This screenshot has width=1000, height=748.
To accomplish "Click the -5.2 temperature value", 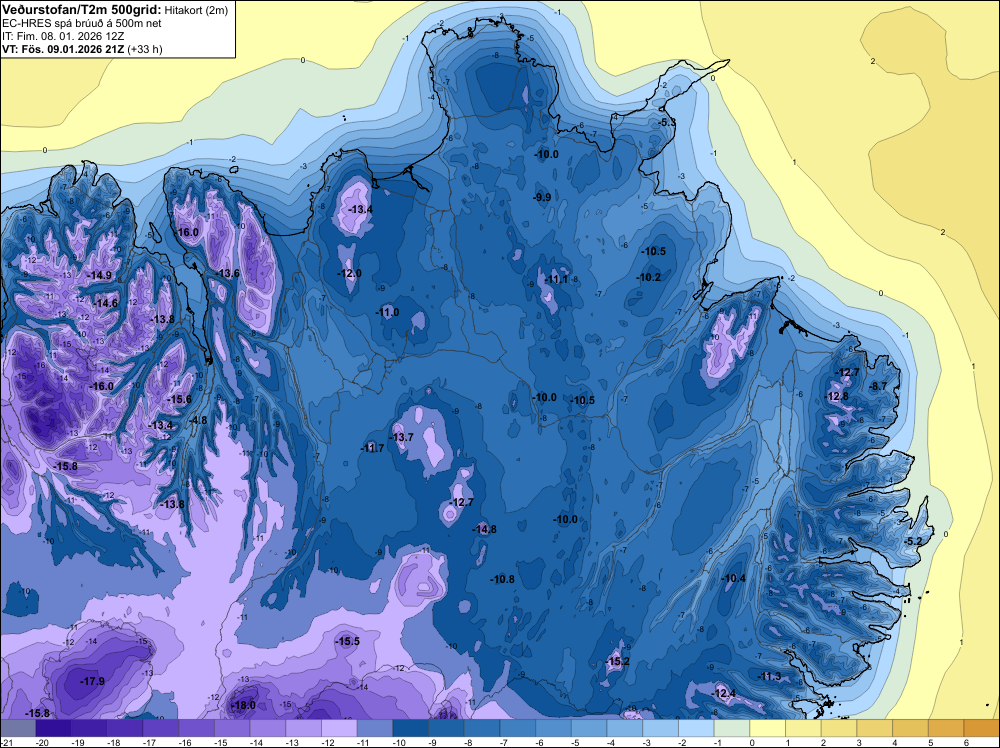I will pos(913,541).
